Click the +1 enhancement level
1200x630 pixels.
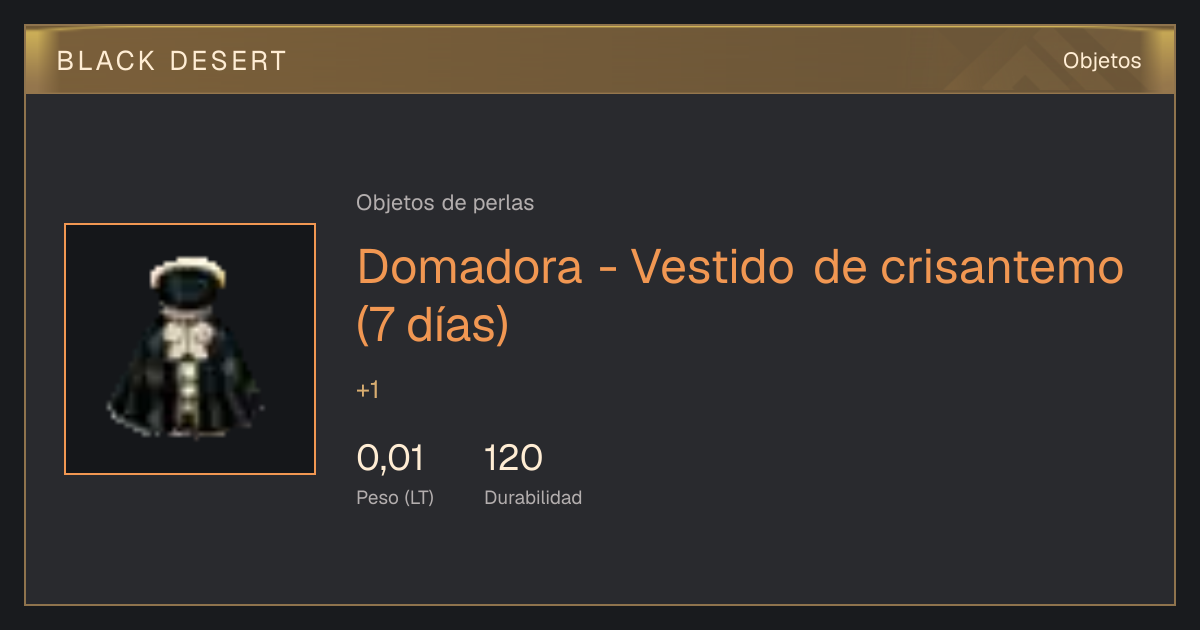(x=367, y=391)
